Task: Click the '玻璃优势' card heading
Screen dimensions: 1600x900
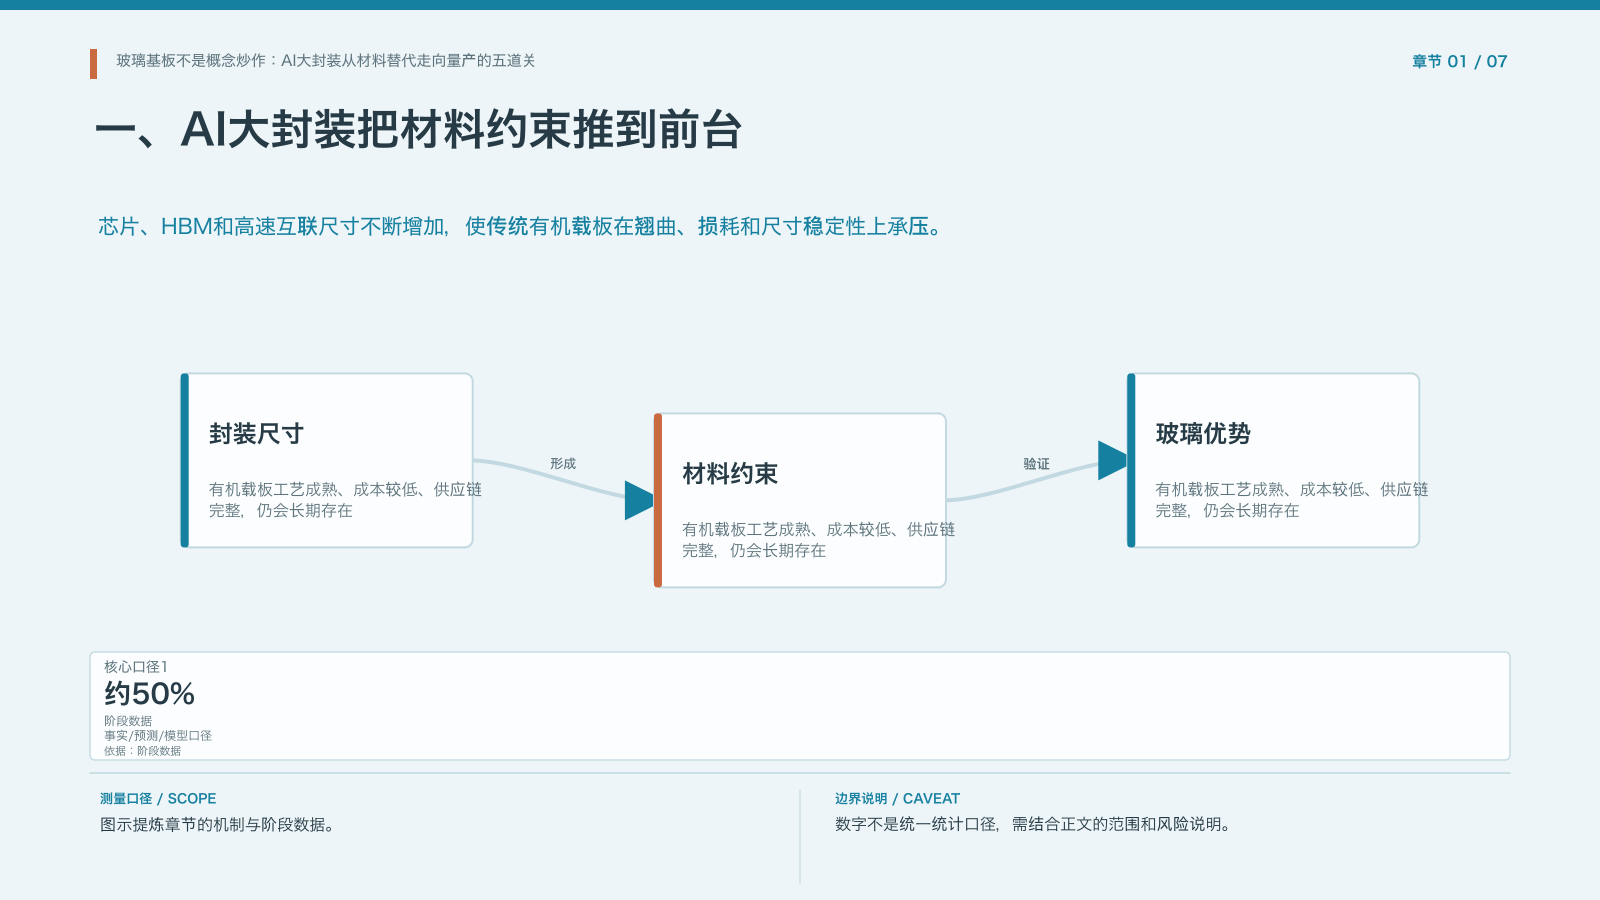Action: (1203, 434)
